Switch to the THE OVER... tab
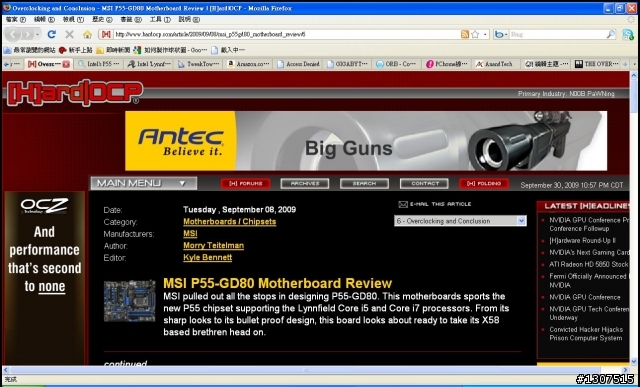This screenshot has height=387, width=640. pyautogui.click(x=596, y=64)
